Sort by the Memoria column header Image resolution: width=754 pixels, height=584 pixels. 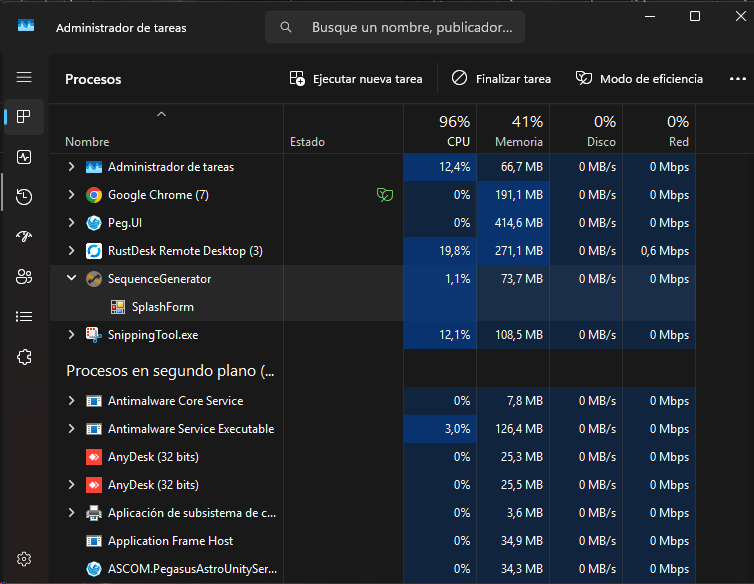(513, 130)
